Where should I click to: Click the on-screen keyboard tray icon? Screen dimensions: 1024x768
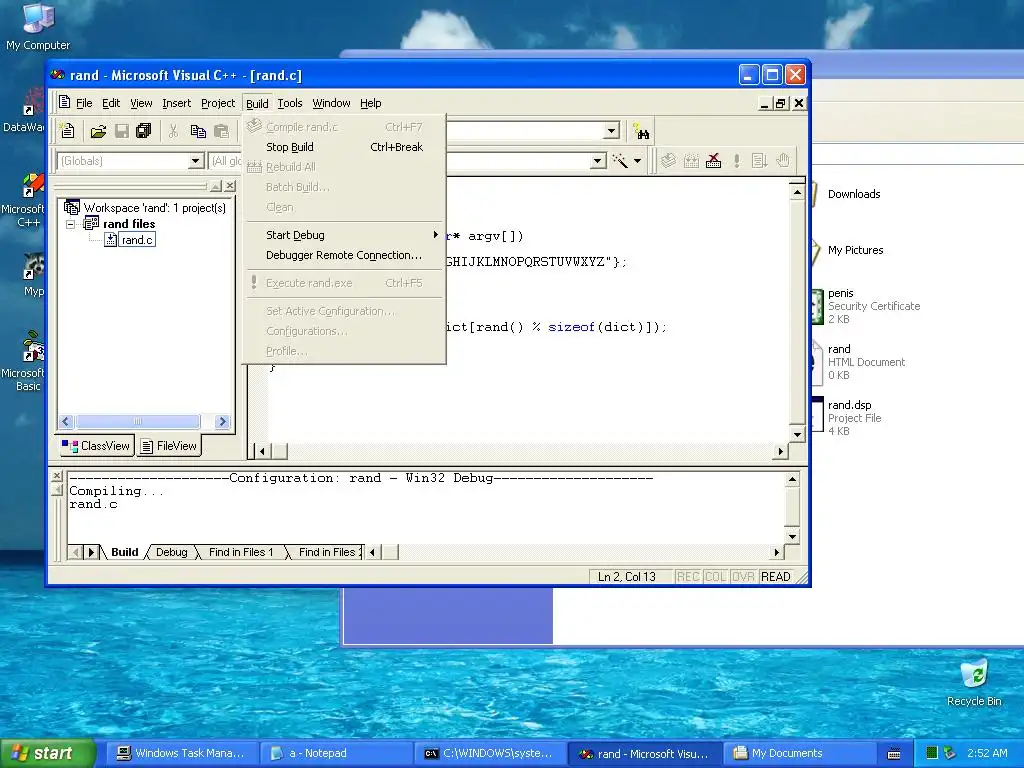click(x=894, y=754)
